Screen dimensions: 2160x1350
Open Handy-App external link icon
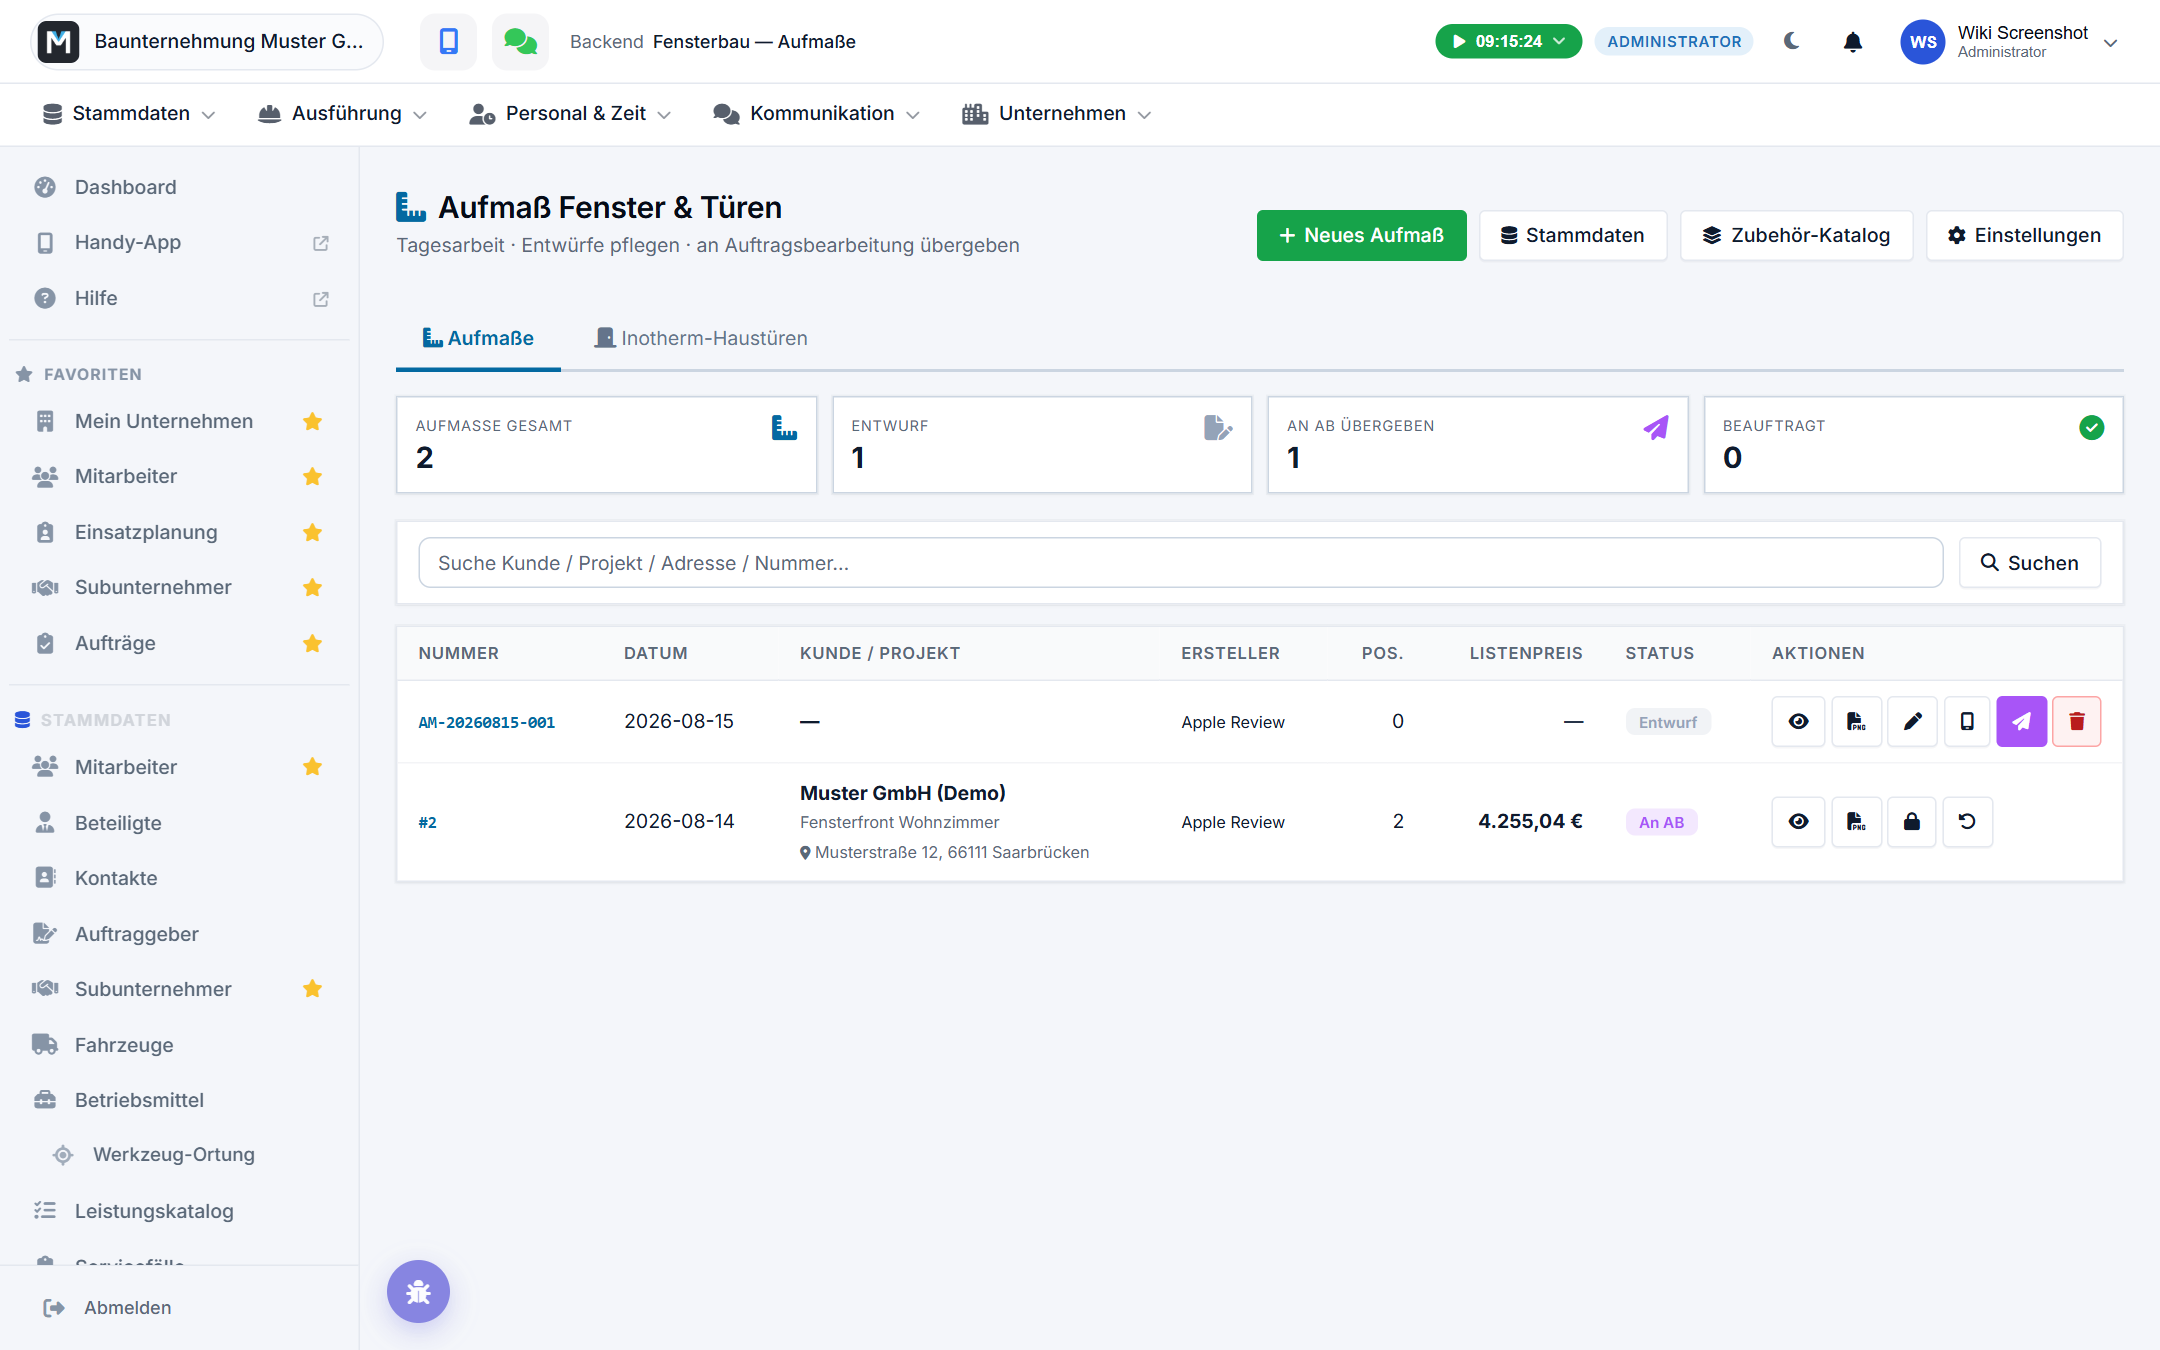(x=321, y=243)
